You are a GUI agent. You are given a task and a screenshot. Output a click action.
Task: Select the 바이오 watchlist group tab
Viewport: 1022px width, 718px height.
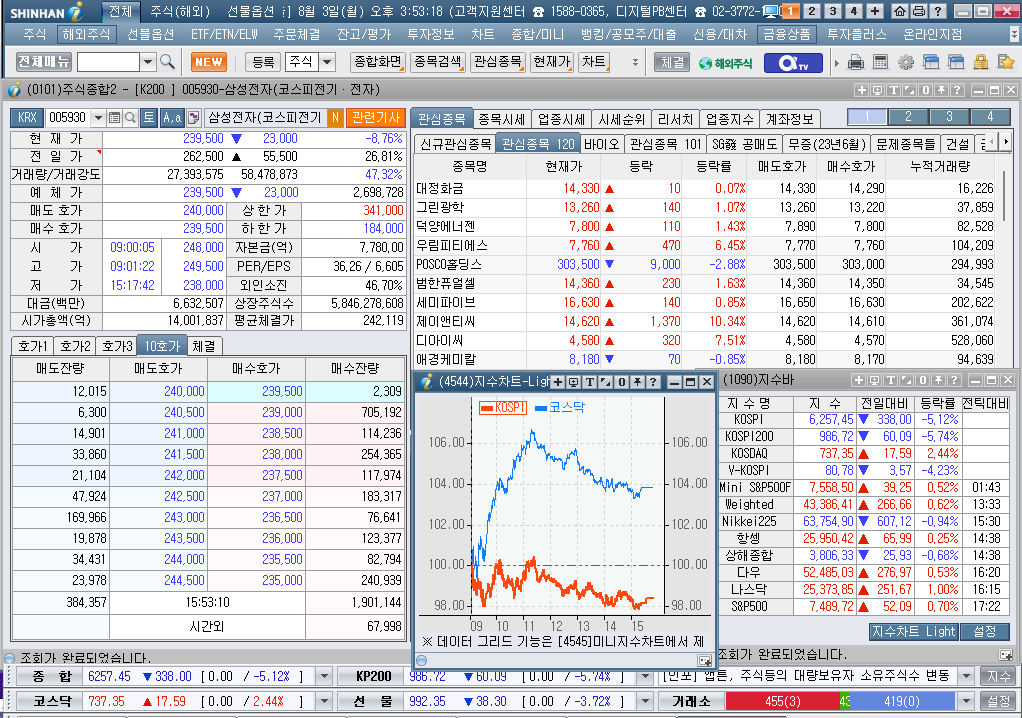pos(601,144)
